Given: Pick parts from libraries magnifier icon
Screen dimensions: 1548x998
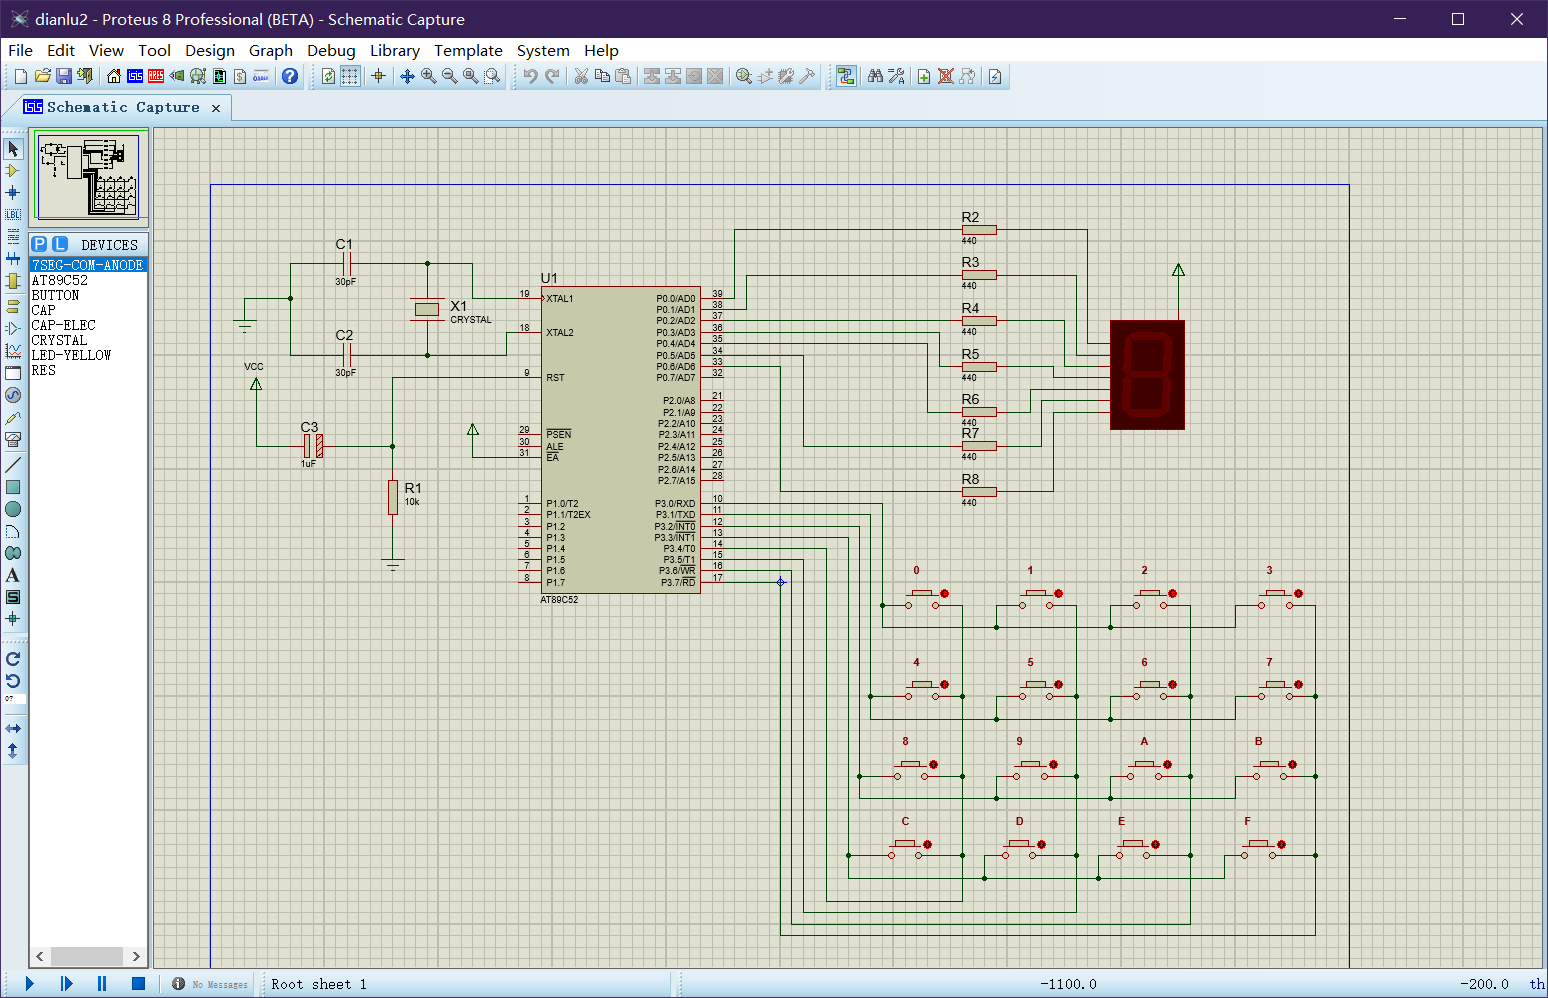Looking at the screenshot, I should pos(743,76).
